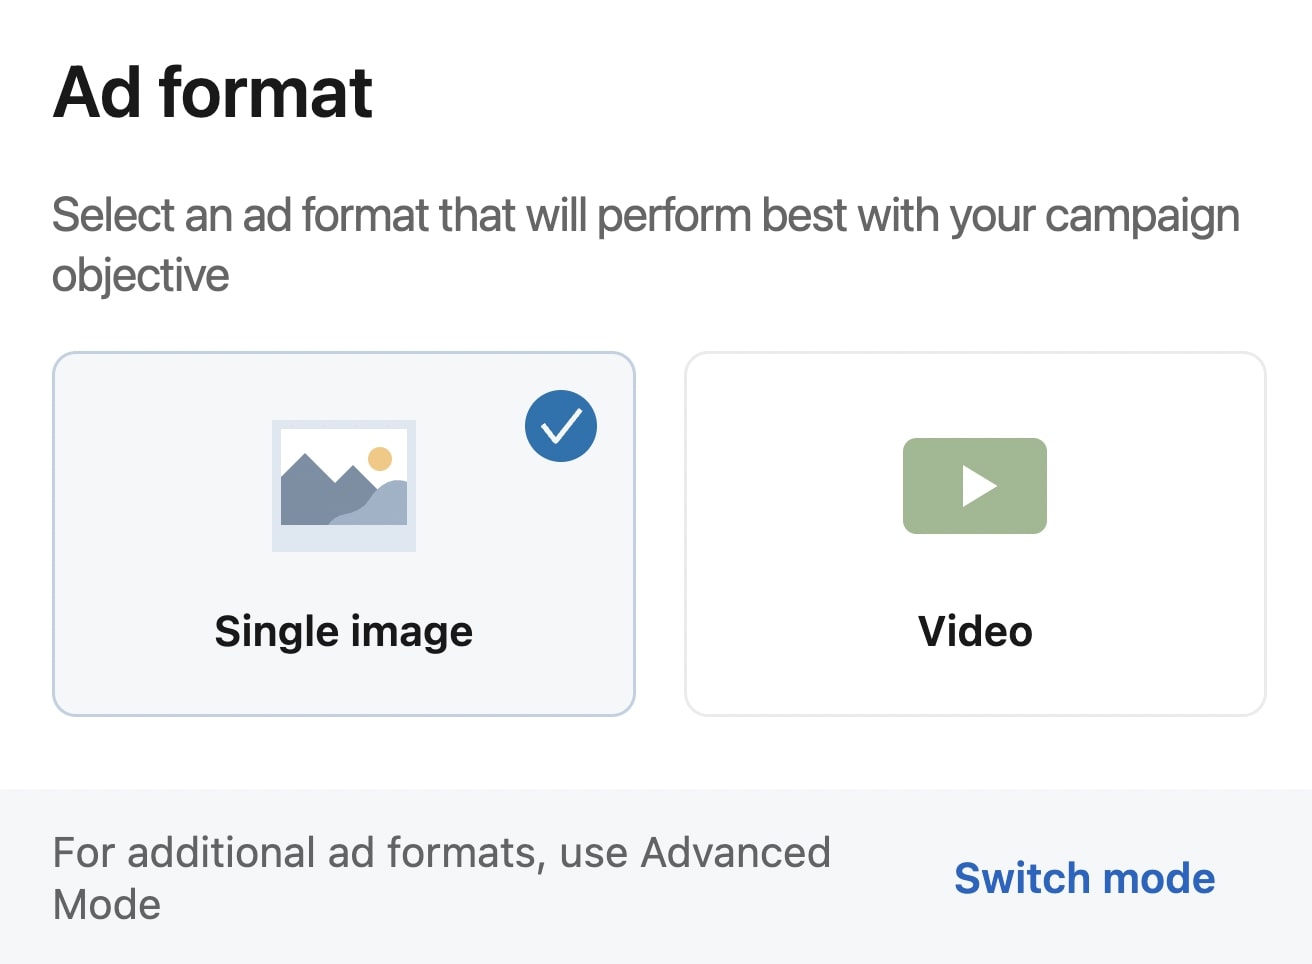This screenshot has width=1312, height=964.
Task: Open Advanced Mode via Switch mode
Action: [1084, 878]
